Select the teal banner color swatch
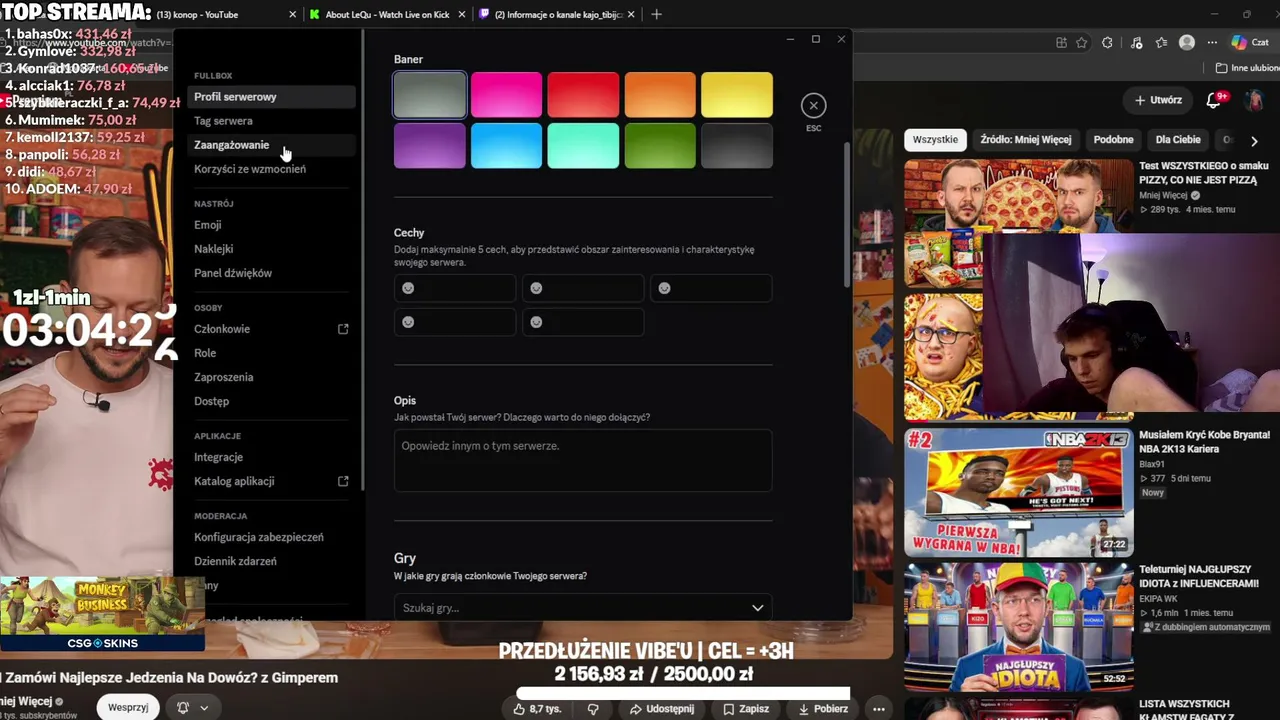Screen dimensions: 1280x720 tap(583, 146)
